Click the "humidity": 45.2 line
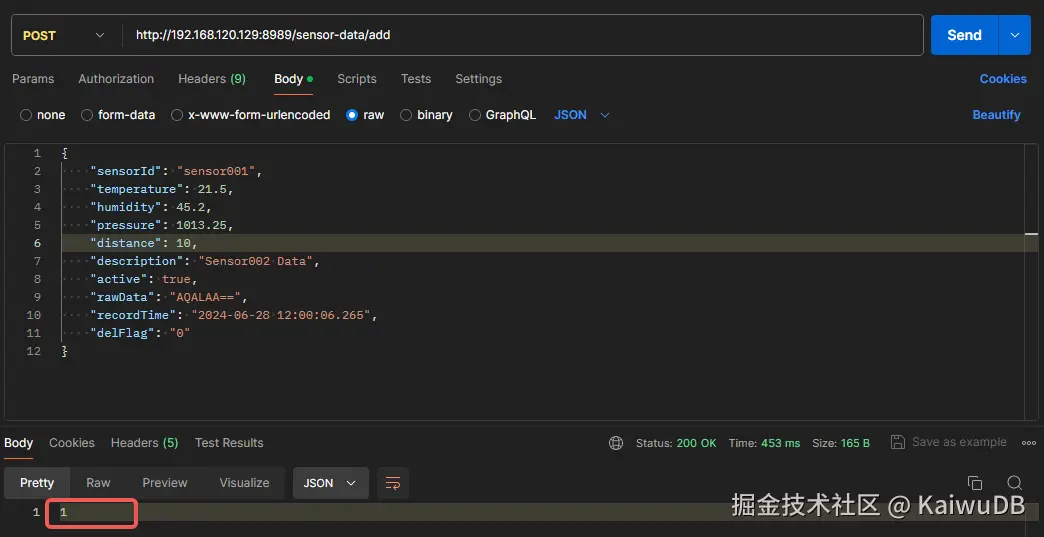1044x537 pixels. click(x=151, y=207)
